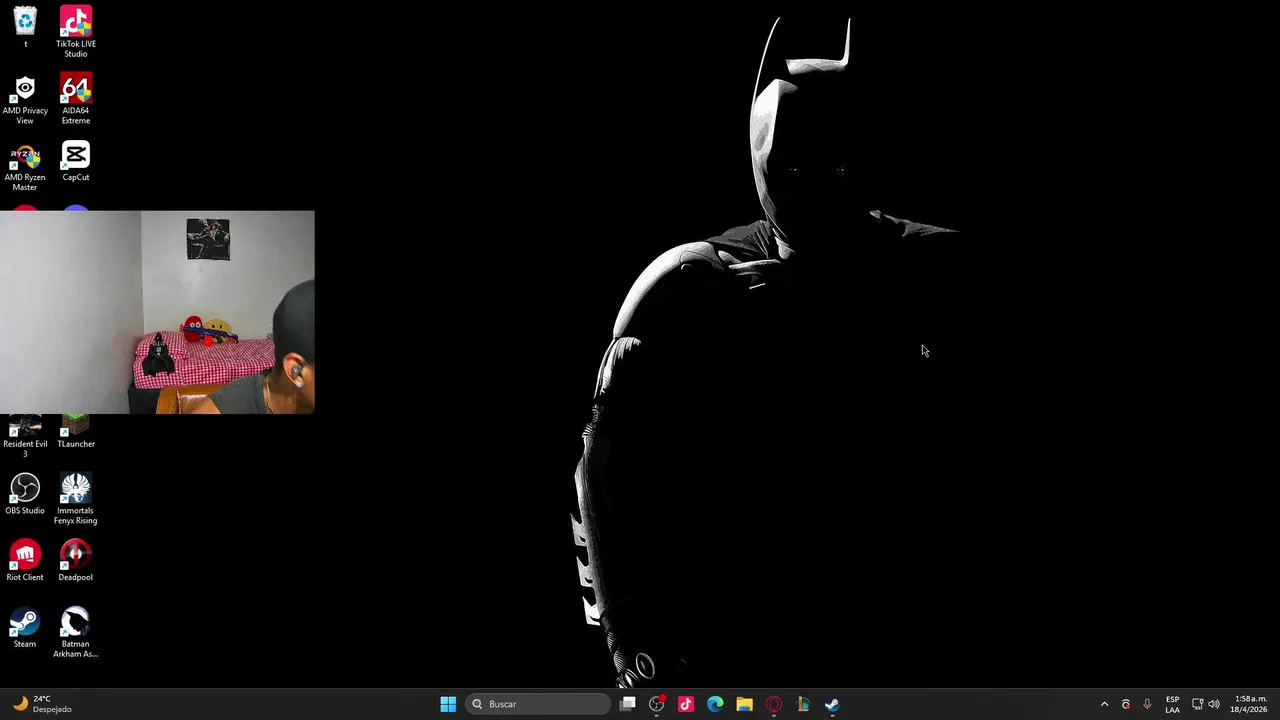This screenshot has height=720, width=1280.
Task: Select the Deadpool desktop shortcut
Action: (76, 561)
